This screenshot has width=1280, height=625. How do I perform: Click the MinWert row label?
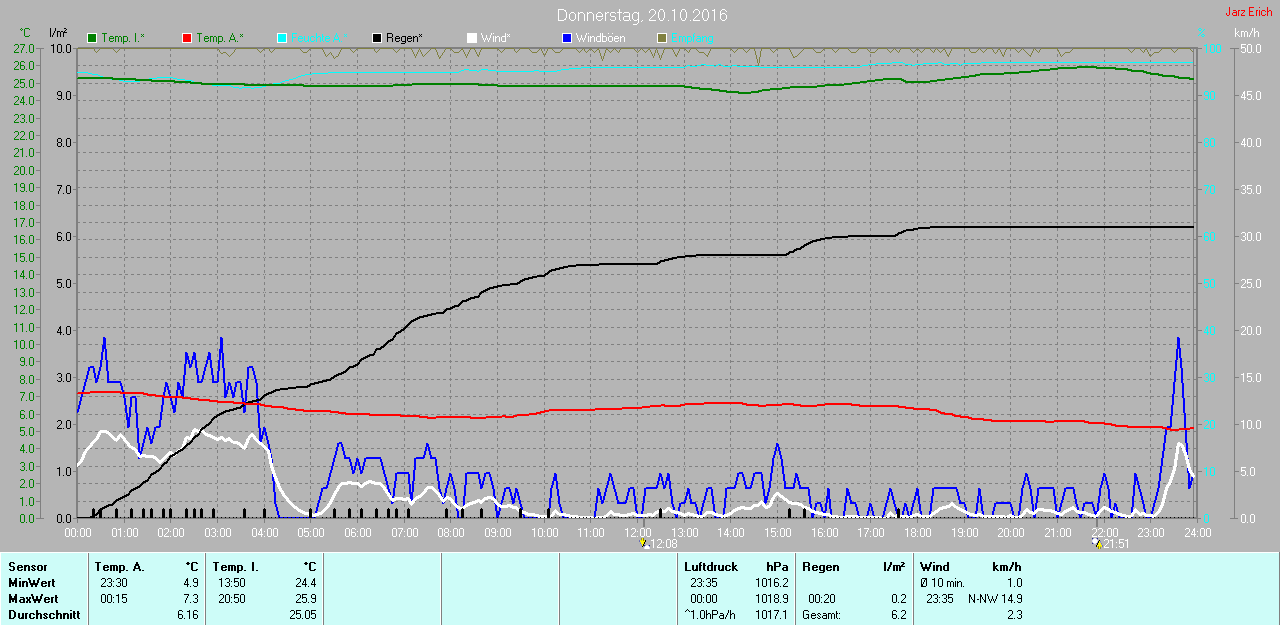(x=30, y=583)
